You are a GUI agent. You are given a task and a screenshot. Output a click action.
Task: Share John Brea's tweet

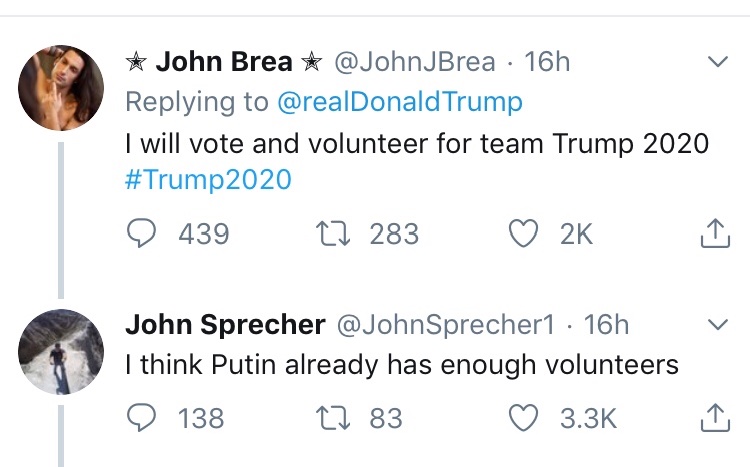pyautogui.click(x=711, y=234)
